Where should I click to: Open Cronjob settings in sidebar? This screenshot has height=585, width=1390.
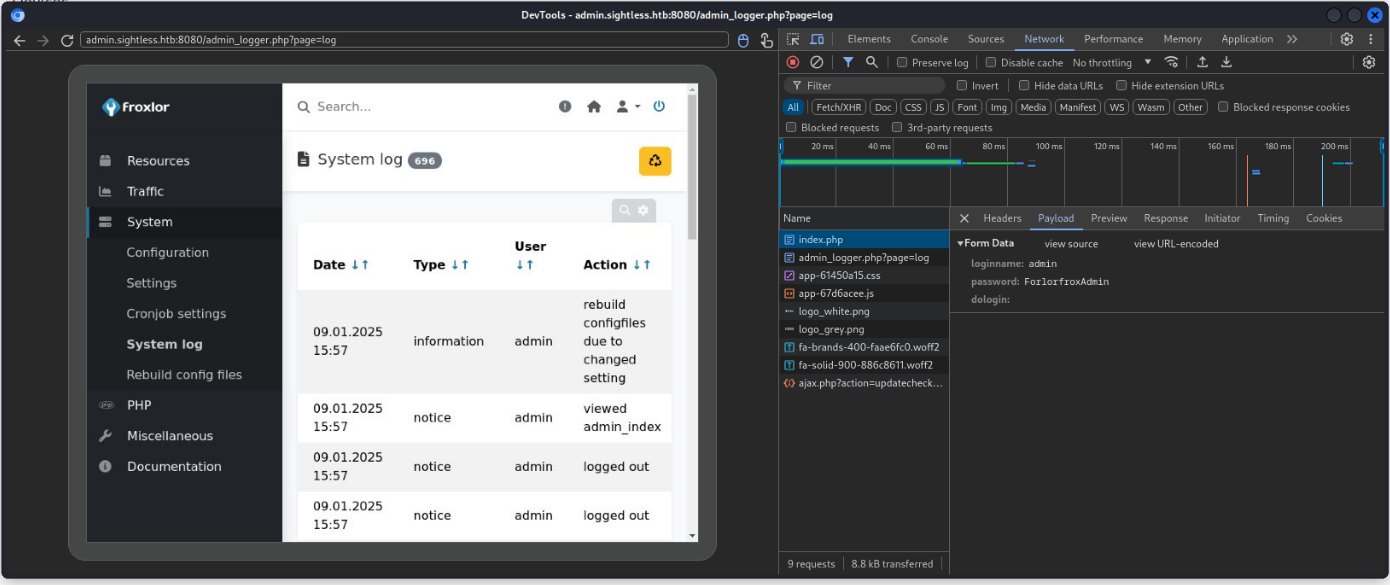tap(176, 314)
